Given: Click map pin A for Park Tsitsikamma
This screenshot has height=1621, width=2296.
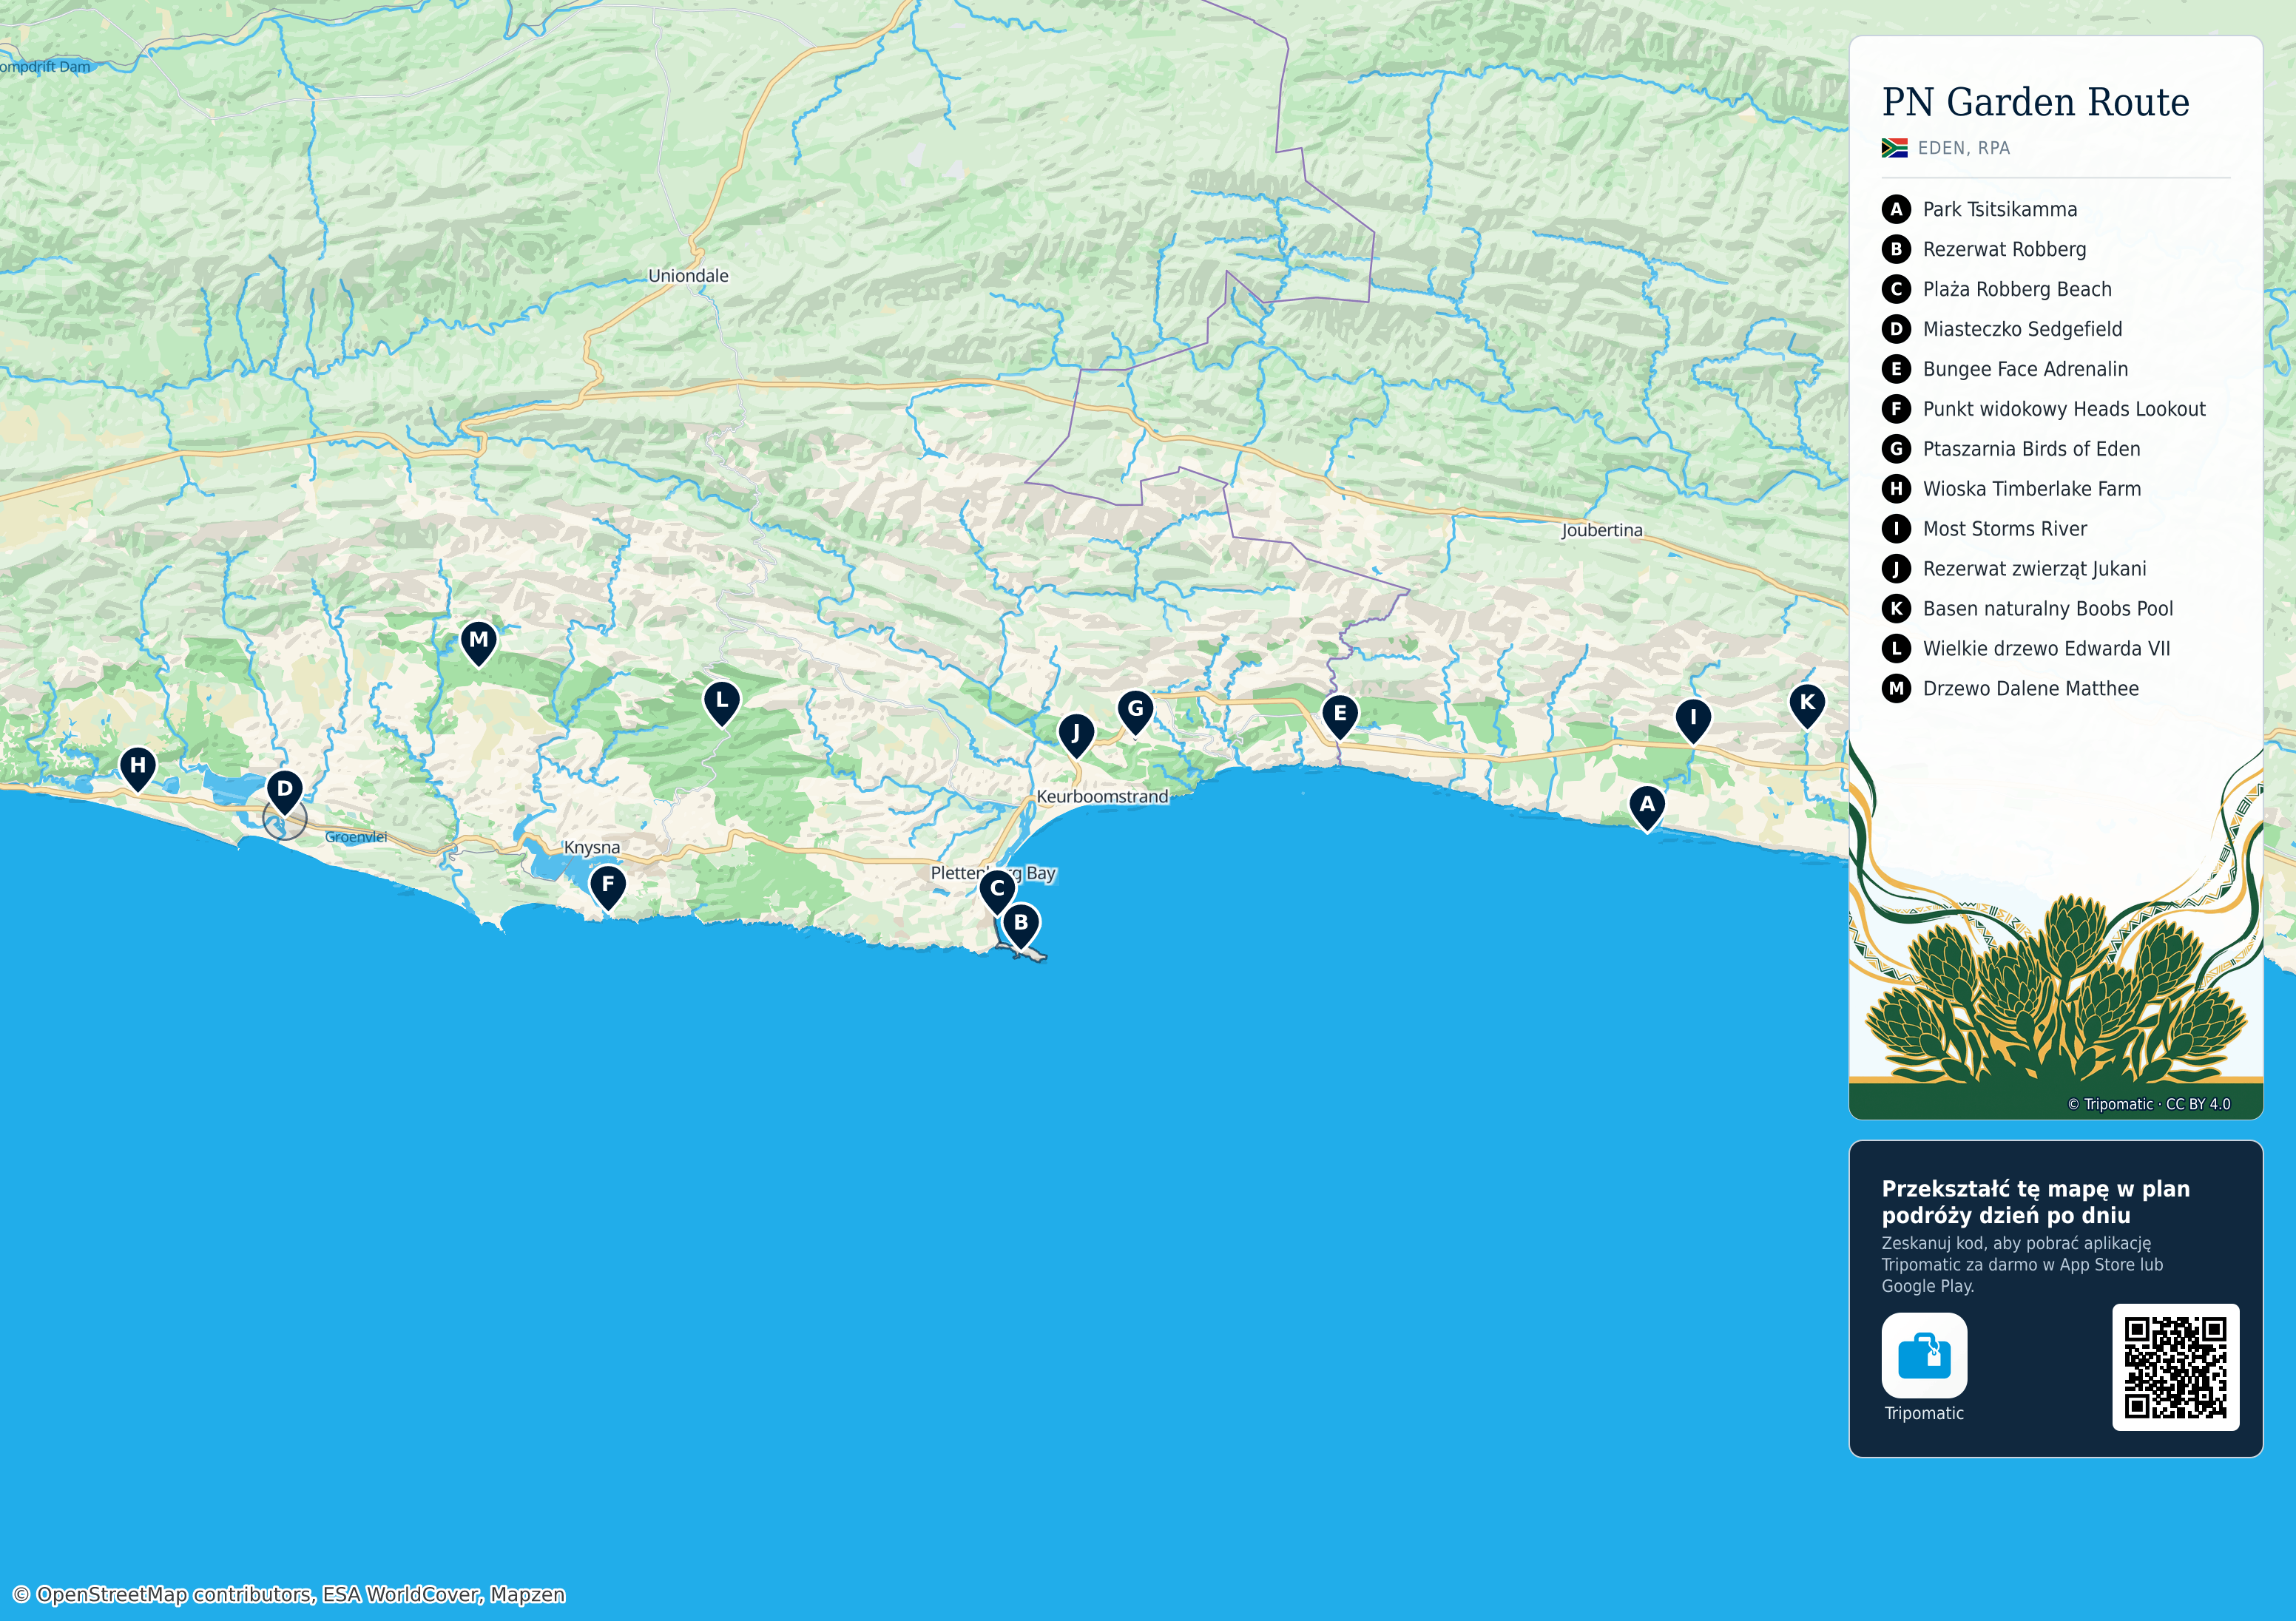Looking at the screenshot, I should coord(1647,807).
